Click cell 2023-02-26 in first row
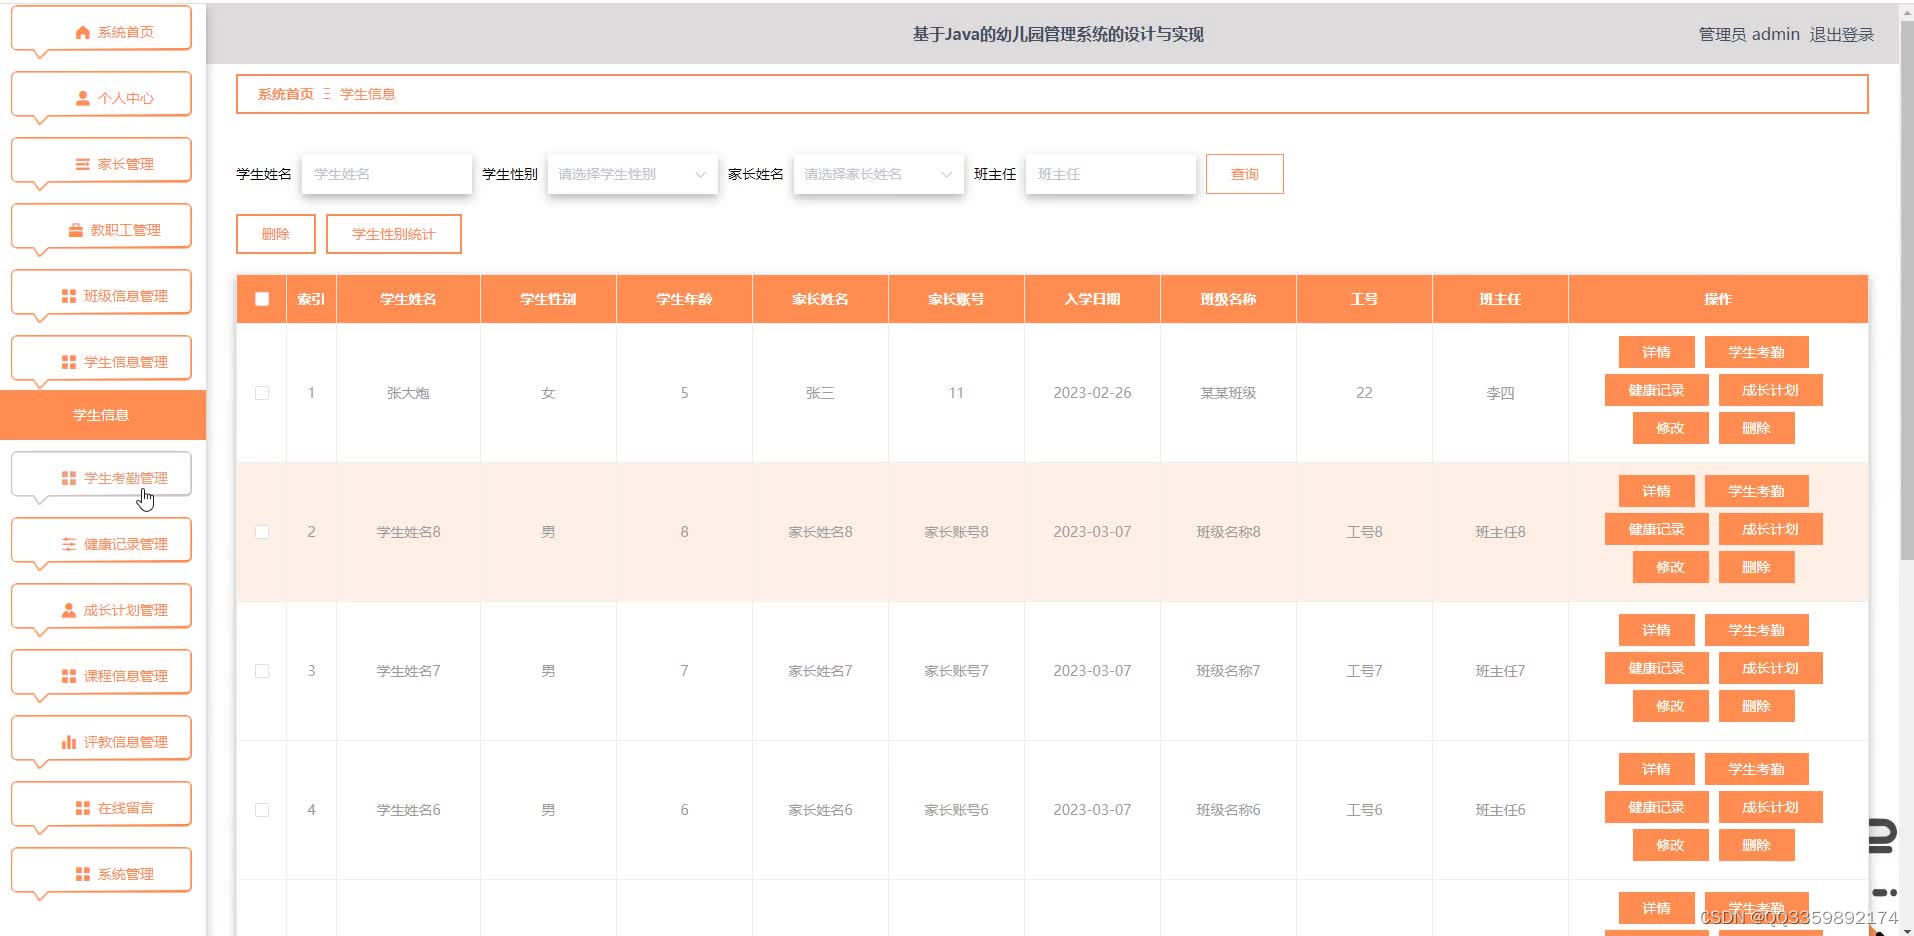Screen dimensions: 1914x936 pos(1093,393)
